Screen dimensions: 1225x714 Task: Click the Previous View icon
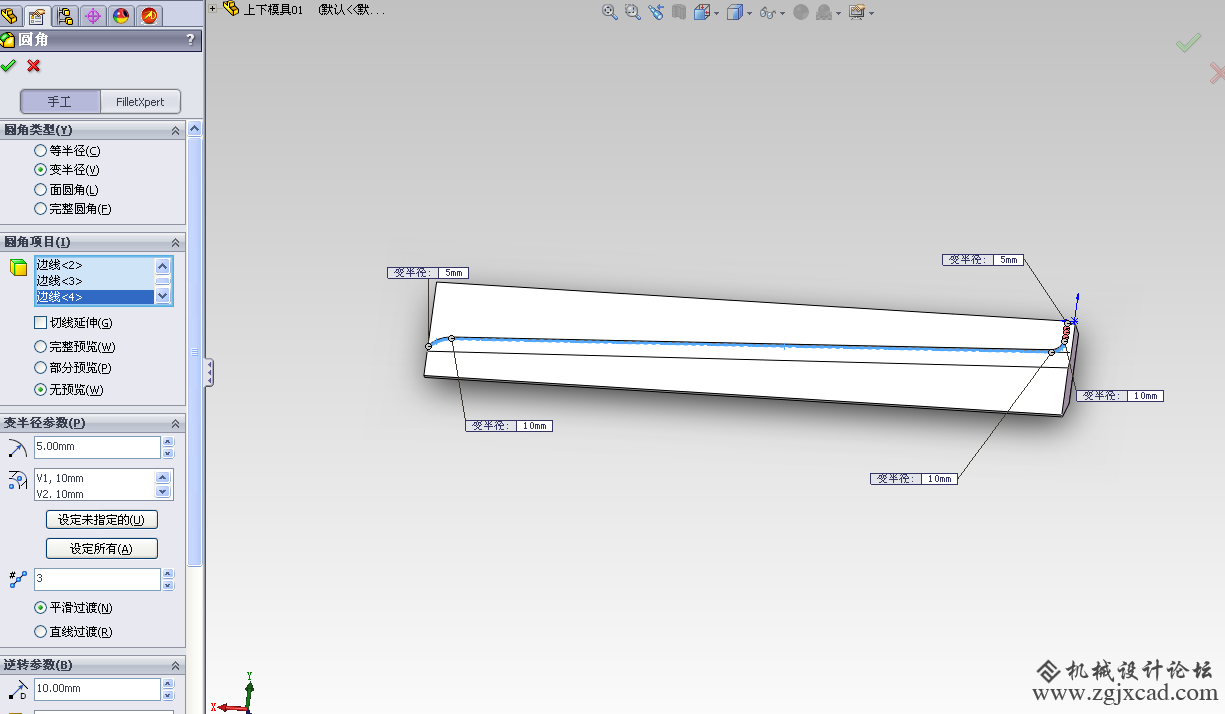pos(656,12)
